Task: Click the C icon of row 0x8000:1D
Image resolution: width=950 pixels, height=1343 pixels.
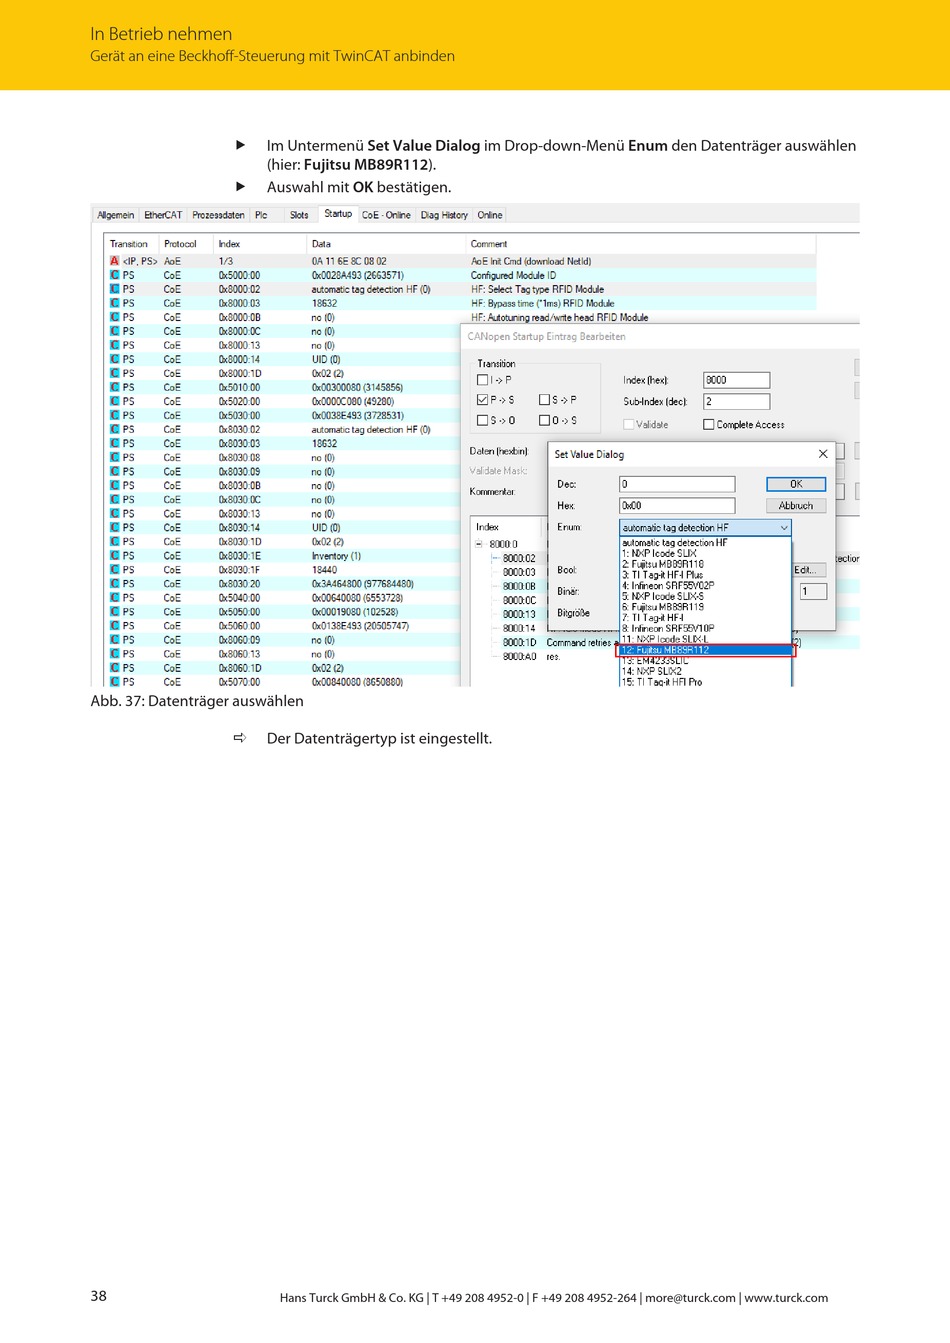Action: point(114,373)
